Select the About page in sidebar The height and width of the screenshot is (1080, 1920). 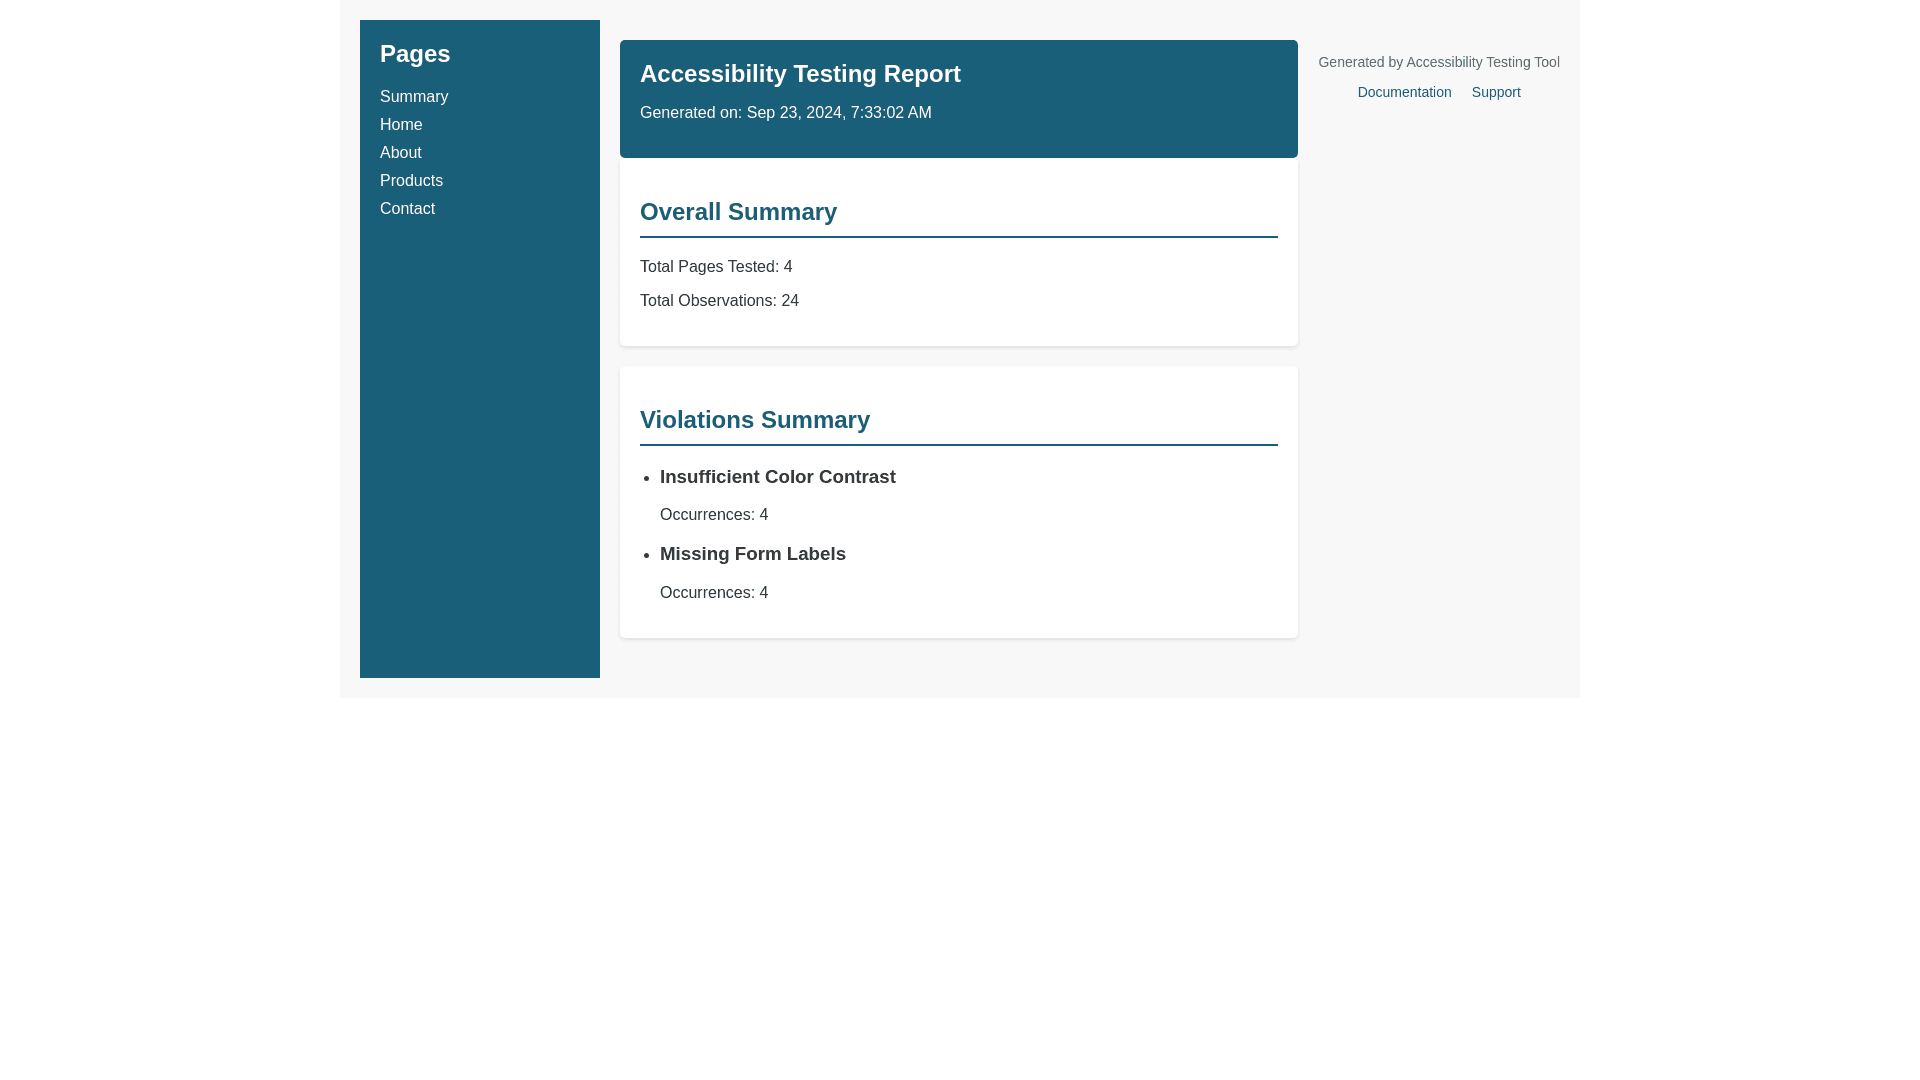(400, 153)
